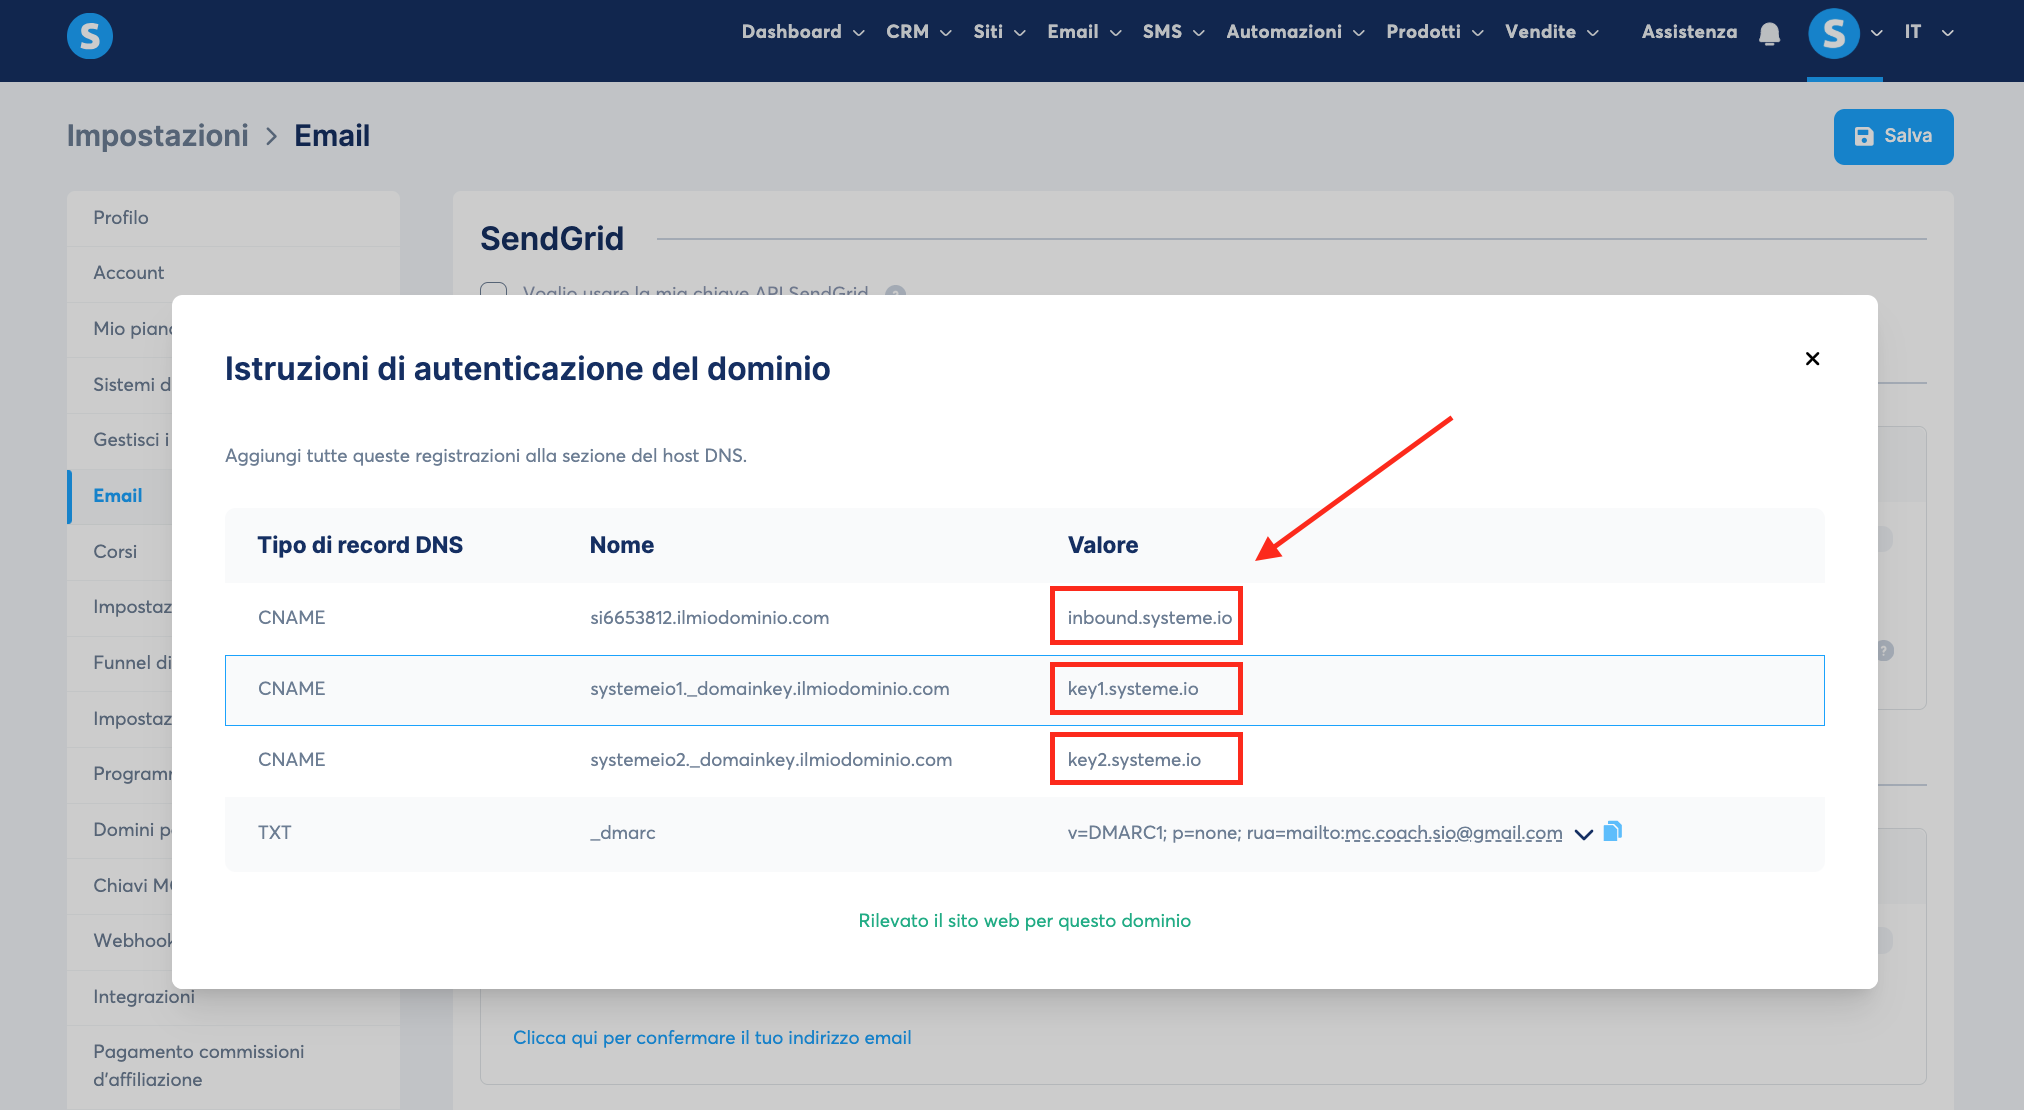Open the Assistenza link
This screenshot has height=1110, width=2024.
pyautogui.click(x=1689, y=32)
